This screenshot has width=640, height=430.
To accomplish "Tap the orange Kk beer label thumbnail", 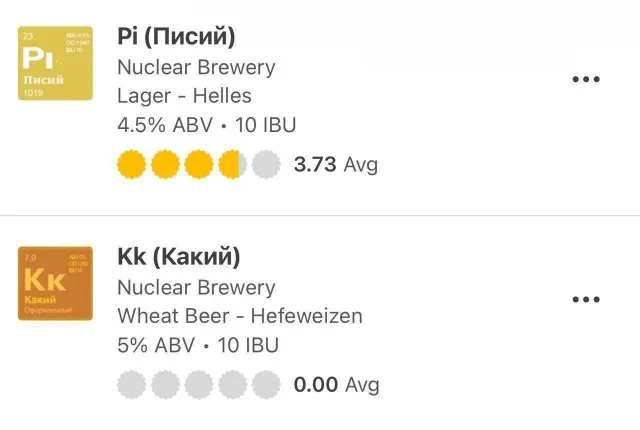I will [56, 283].
